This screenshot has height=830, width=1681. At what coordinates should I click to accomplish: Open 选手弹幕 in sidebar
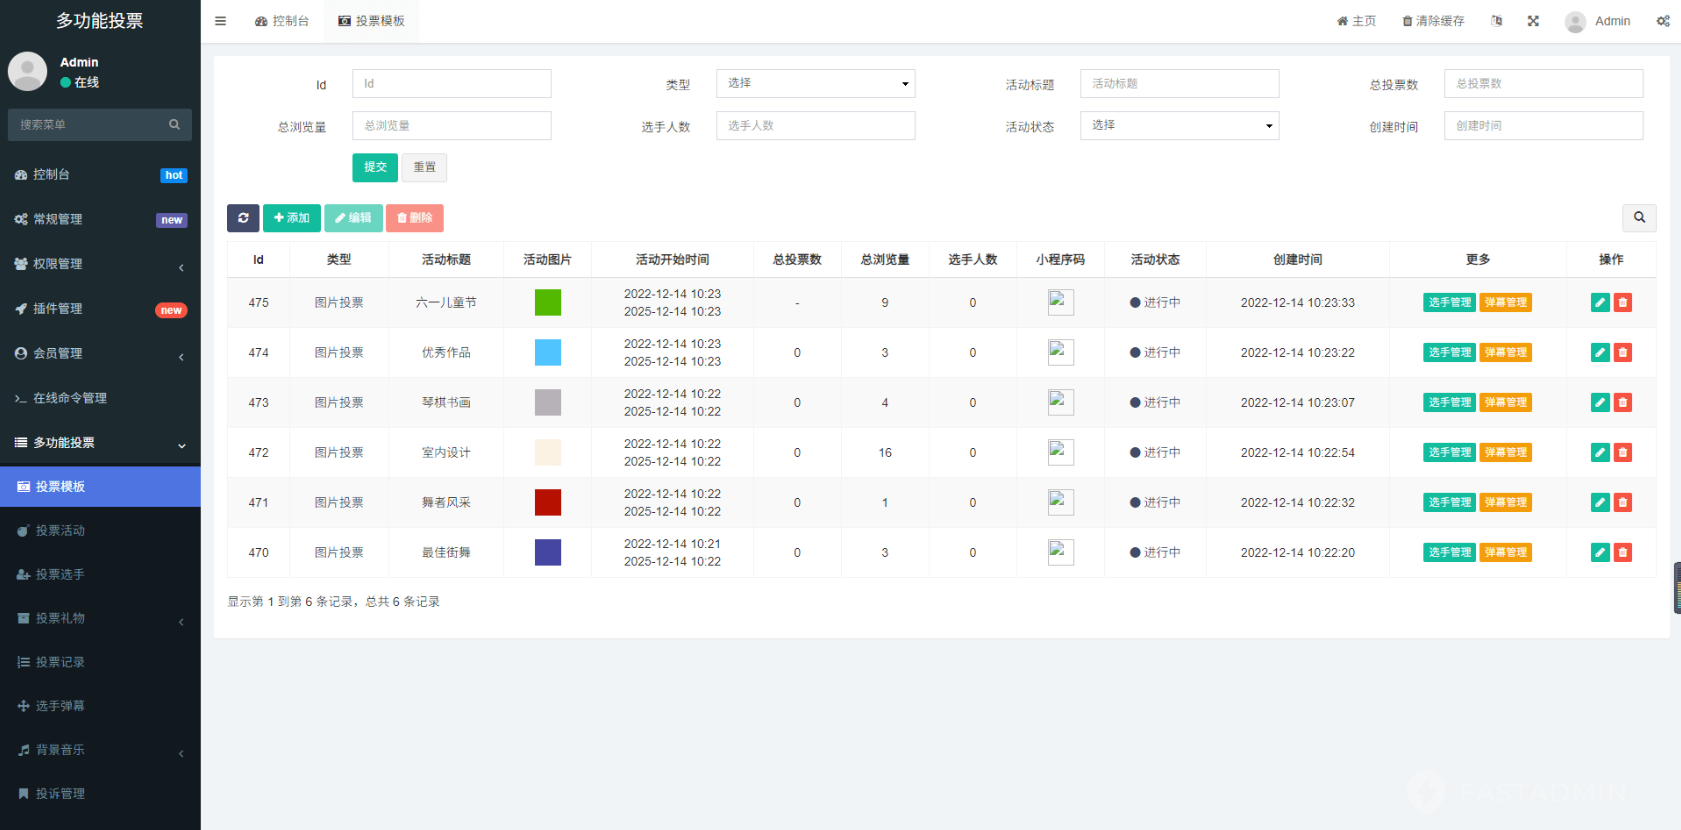click(100, 706)
